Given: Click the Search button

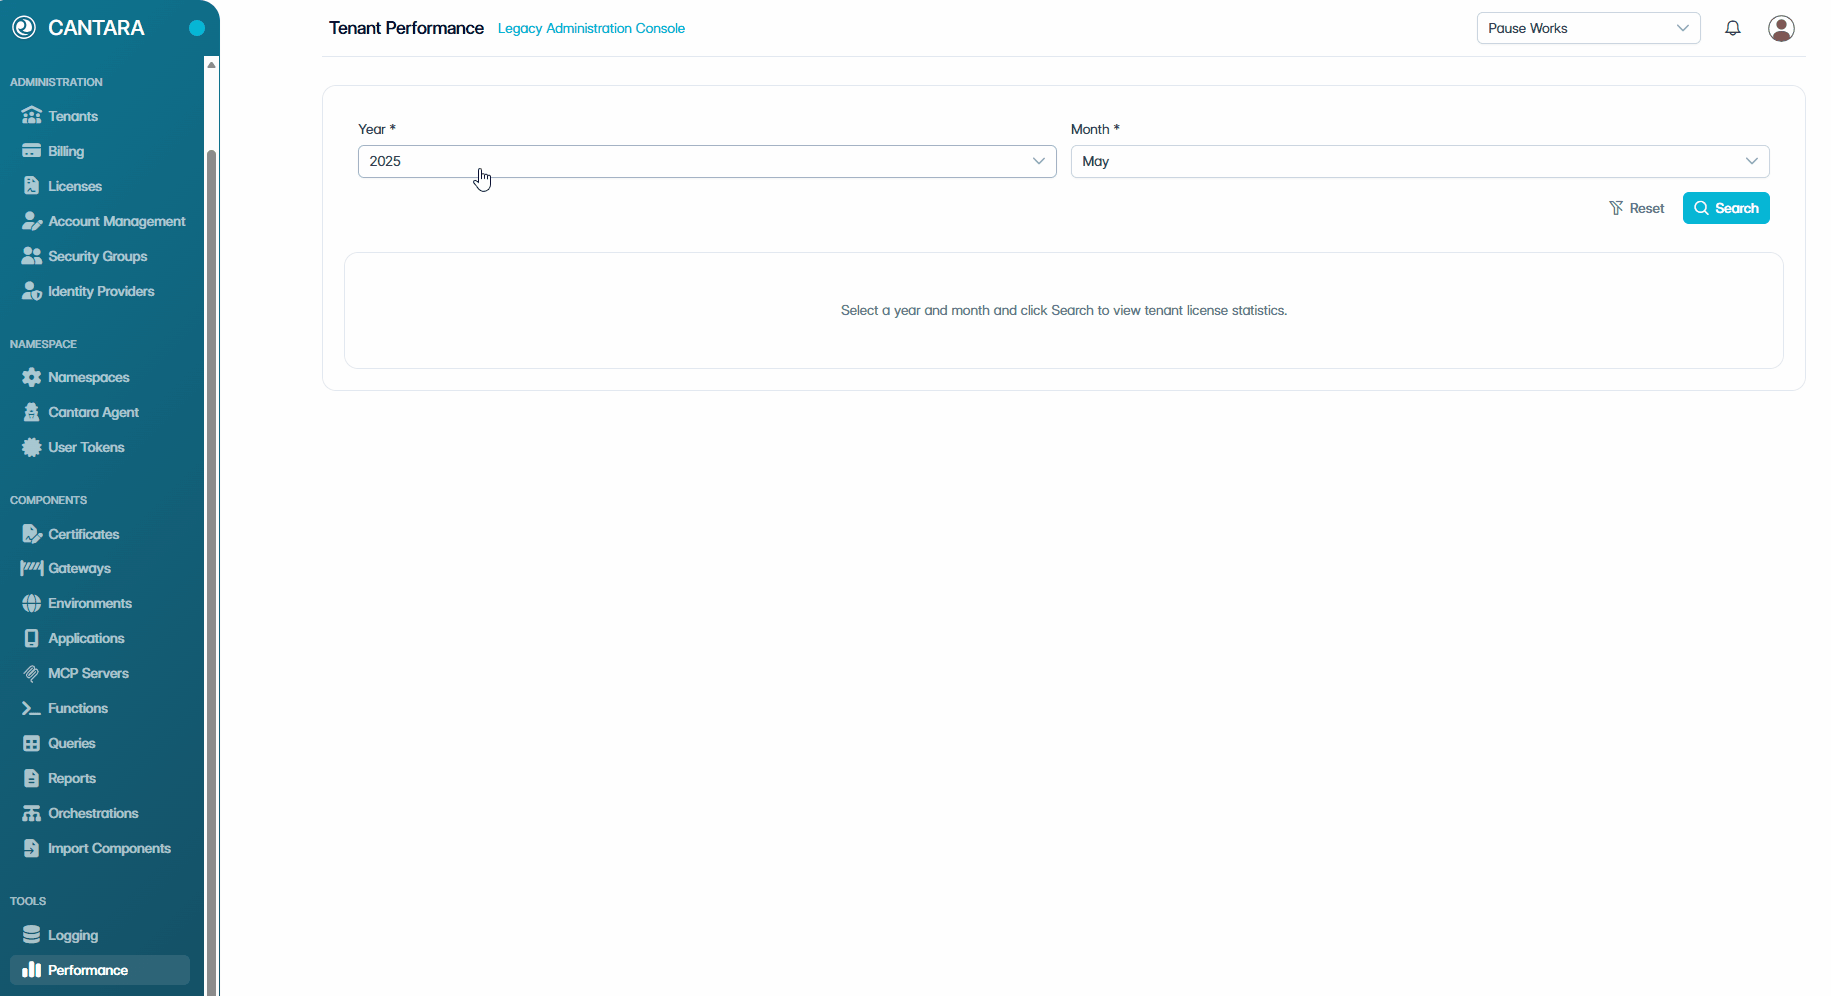Looking at the screenshot, I should pyautogui.click(x=1726, y=208).
